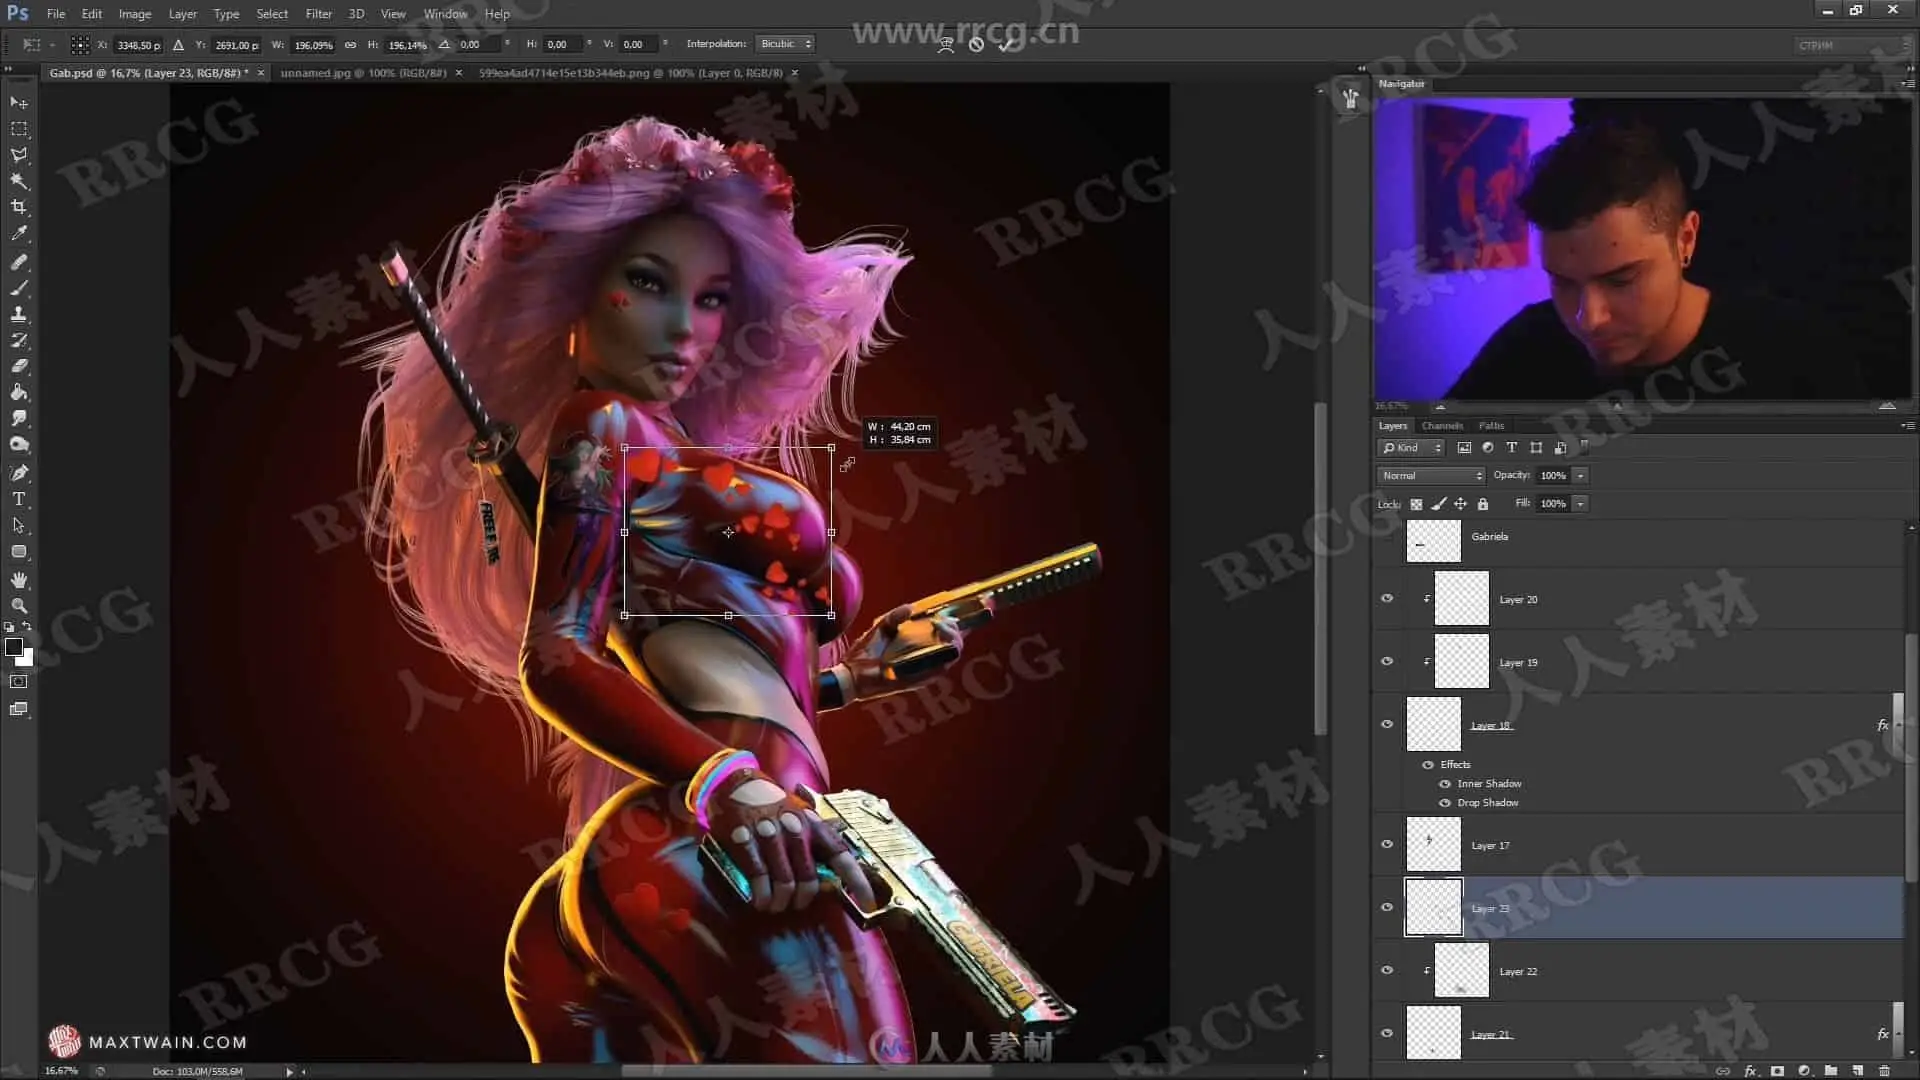Screen dimensions: 1920x1080
Task: Select the Type tool
Action: click(x=19, y=499)
